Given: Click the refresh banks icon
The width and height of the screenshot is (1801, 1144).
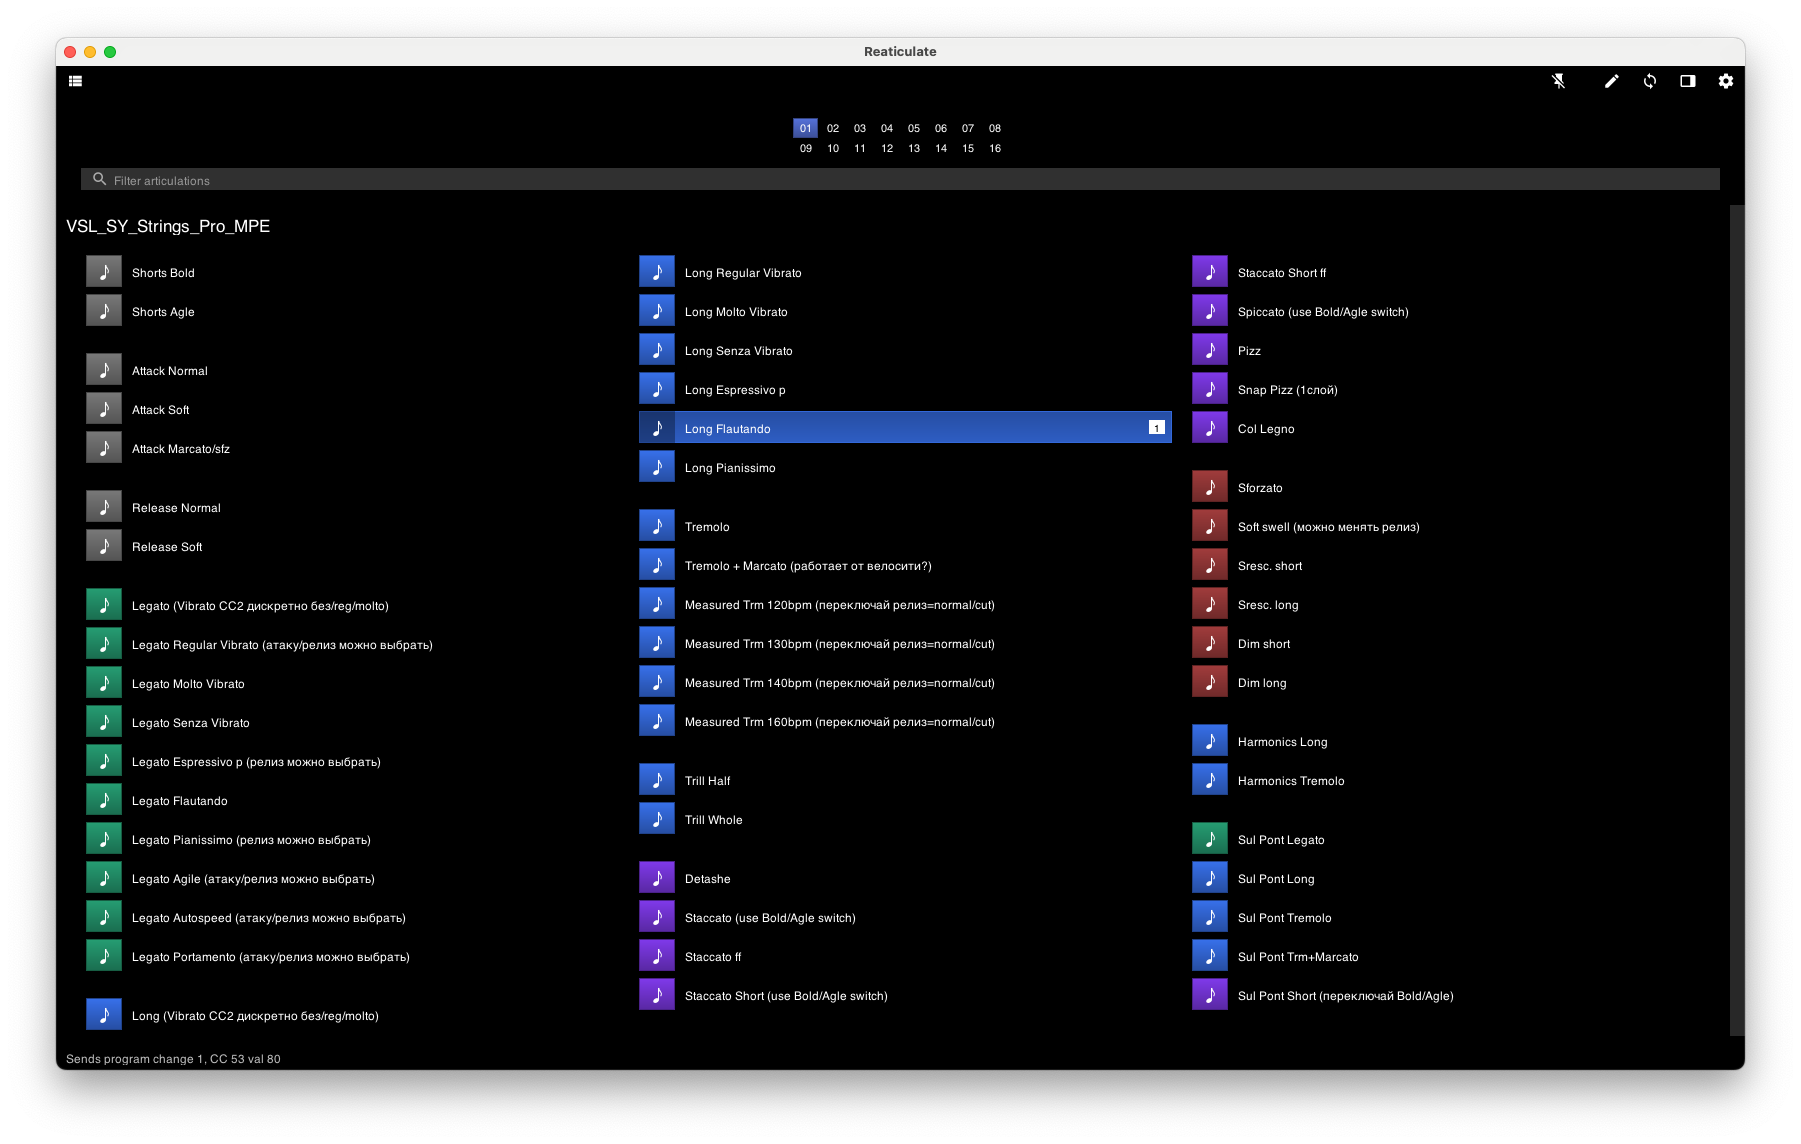Looking at the screenshot, I should click(x=1650, y=81).
